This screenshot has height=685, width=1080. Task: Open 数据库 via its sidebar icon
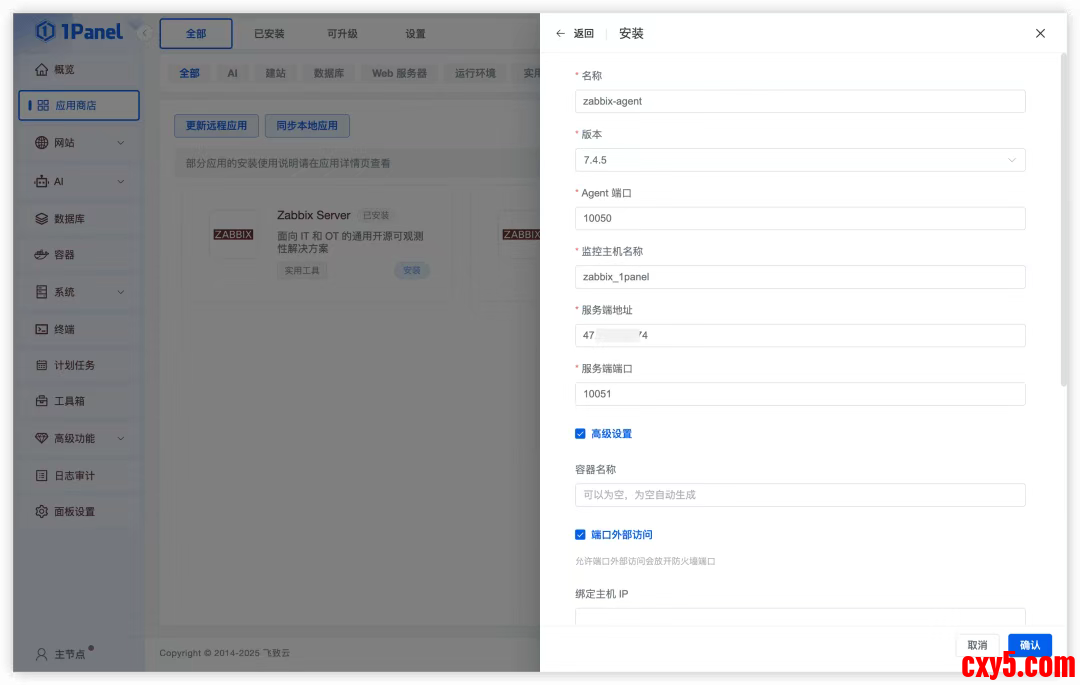[41, 218]
